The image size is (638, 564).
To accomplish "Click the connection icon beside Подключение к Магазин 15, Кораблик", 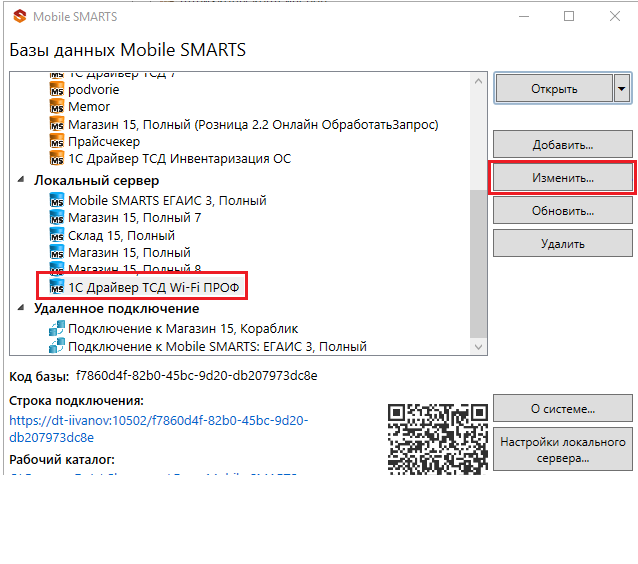I will [57, 328].
